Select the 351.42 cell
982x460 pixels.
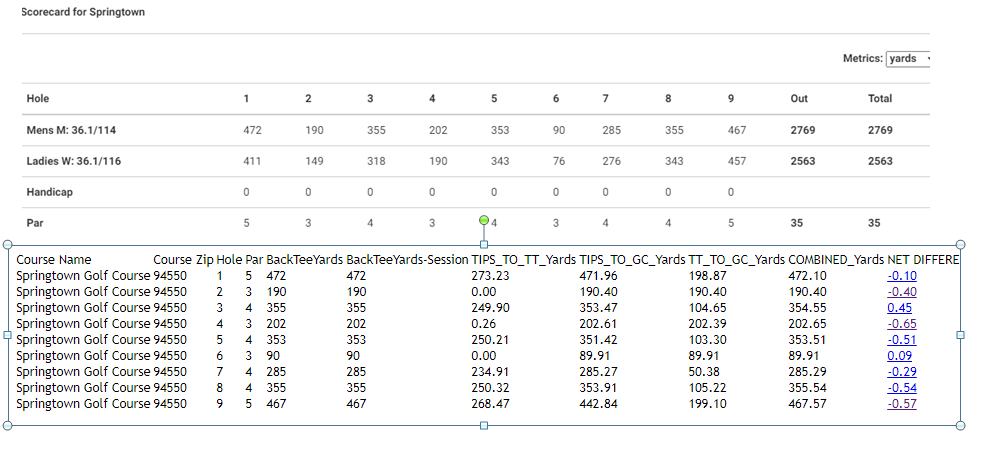click(599, 340)
